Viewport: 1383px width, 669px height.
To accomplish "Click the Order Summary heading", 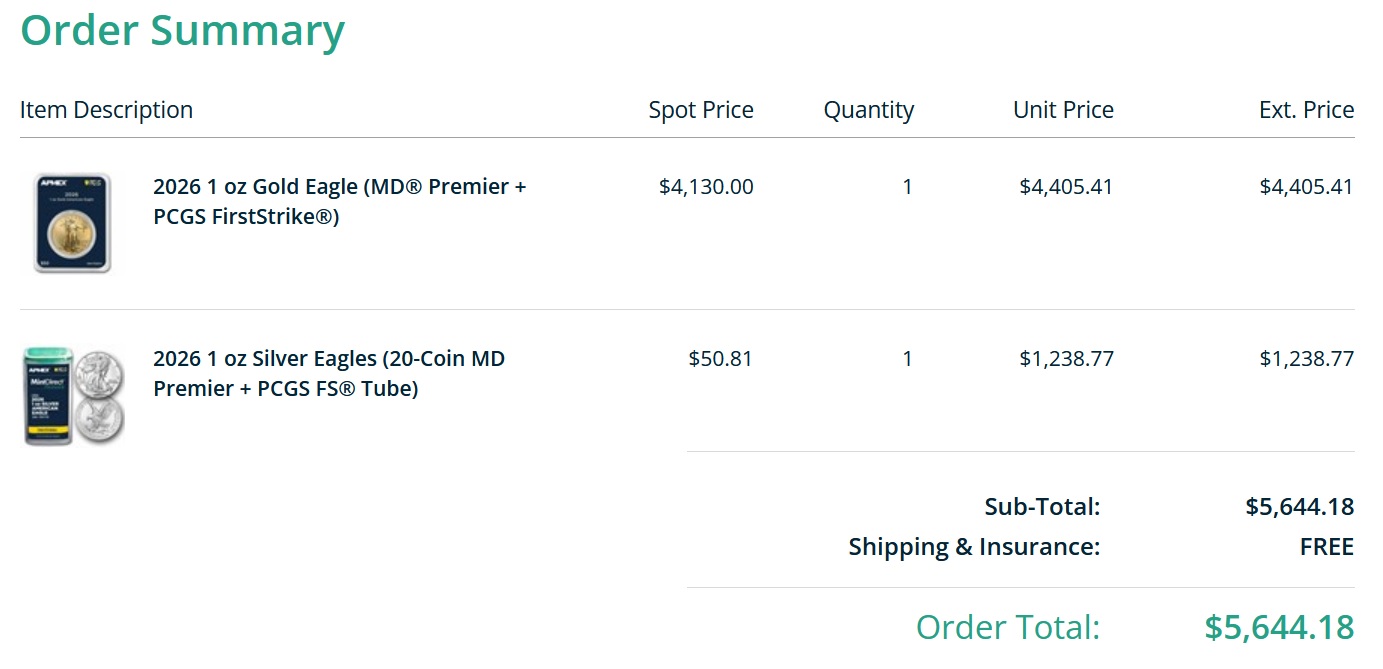I will click(x=182, y=31).
